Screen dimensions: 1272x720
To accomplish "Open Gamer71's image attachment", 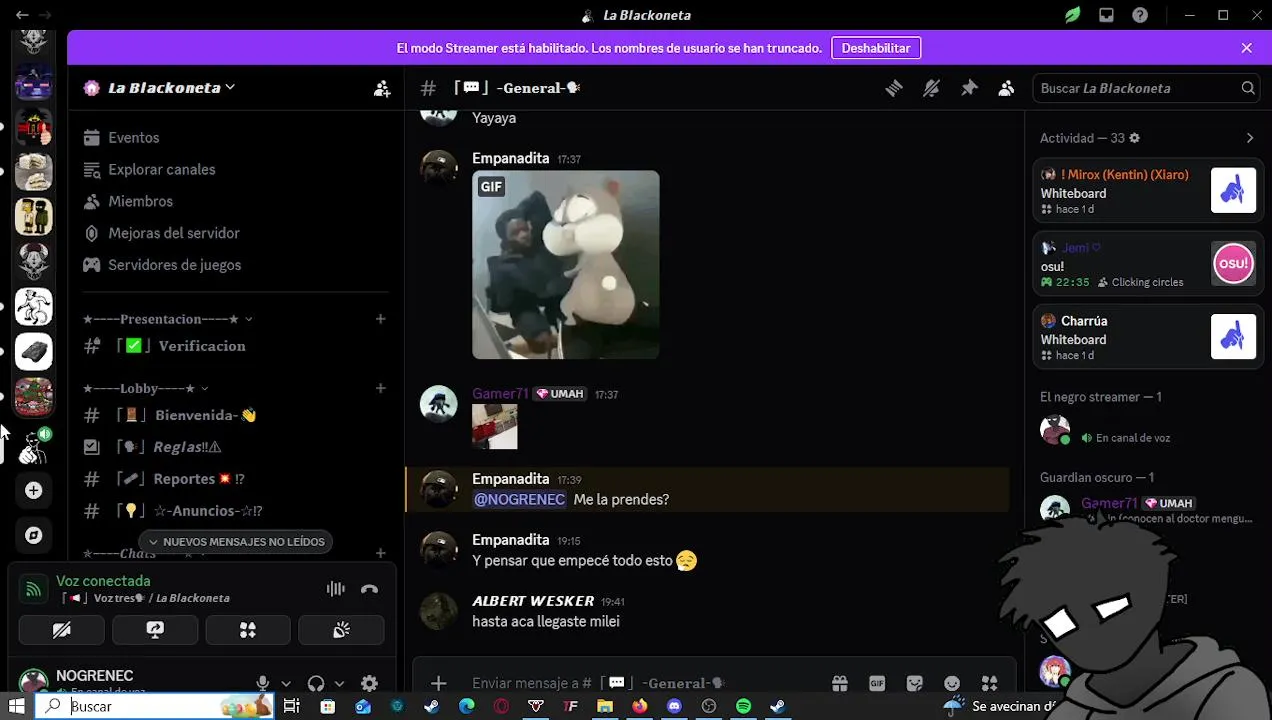I will pyautogui.click(x=495, y=427).
